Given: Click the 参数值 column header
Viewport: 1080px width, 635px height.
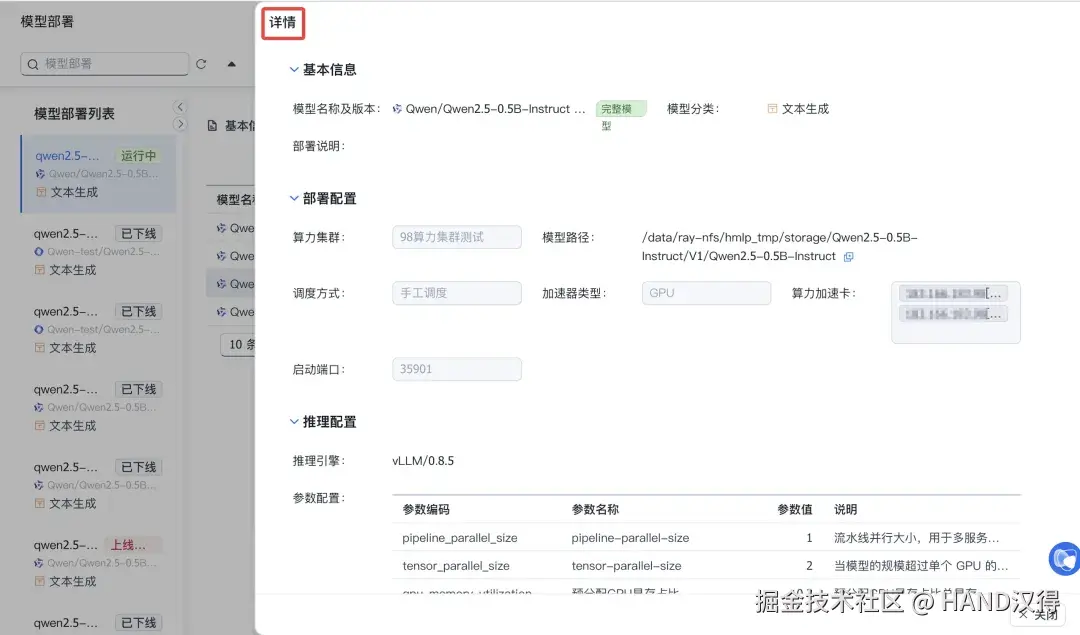Looking at the screenshot, I should (795, 510).
